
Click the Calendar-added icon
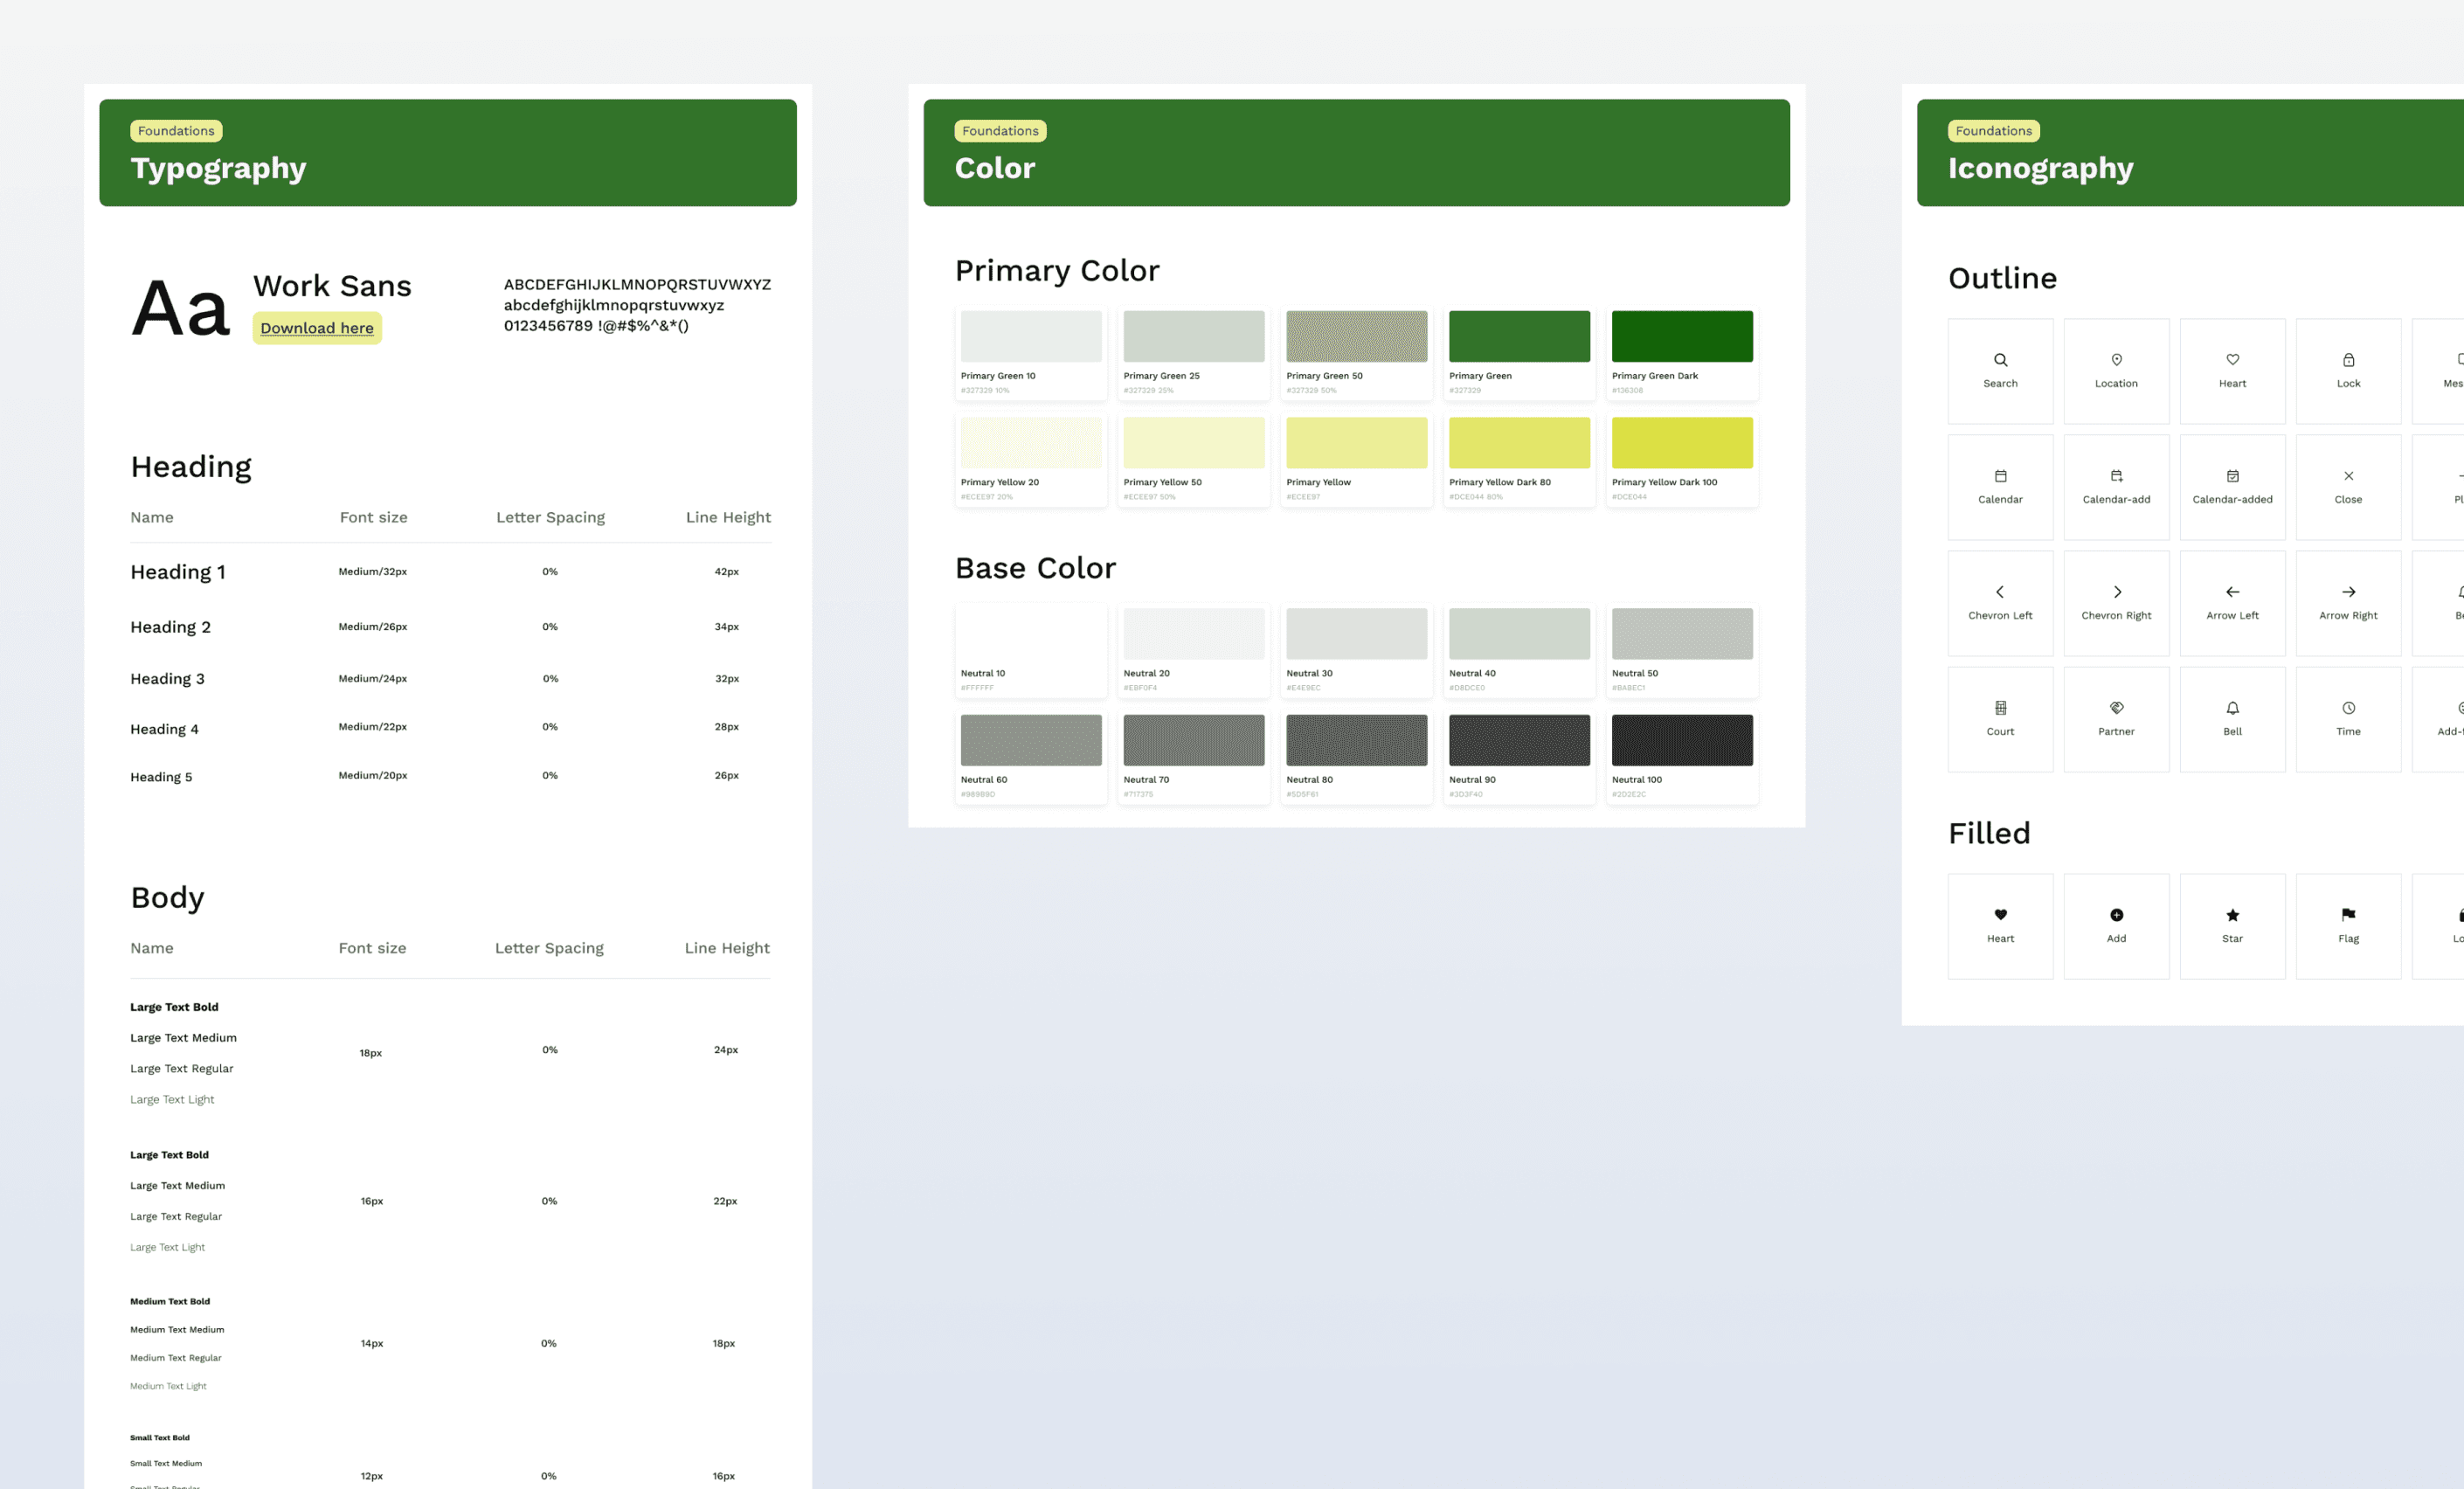coord(2232,476)
